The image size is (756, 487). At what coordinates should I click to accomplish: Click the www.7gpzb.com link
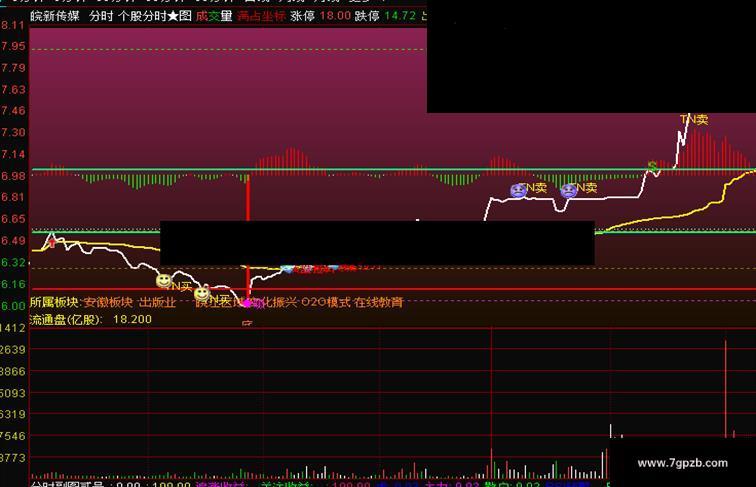[682, 463]
